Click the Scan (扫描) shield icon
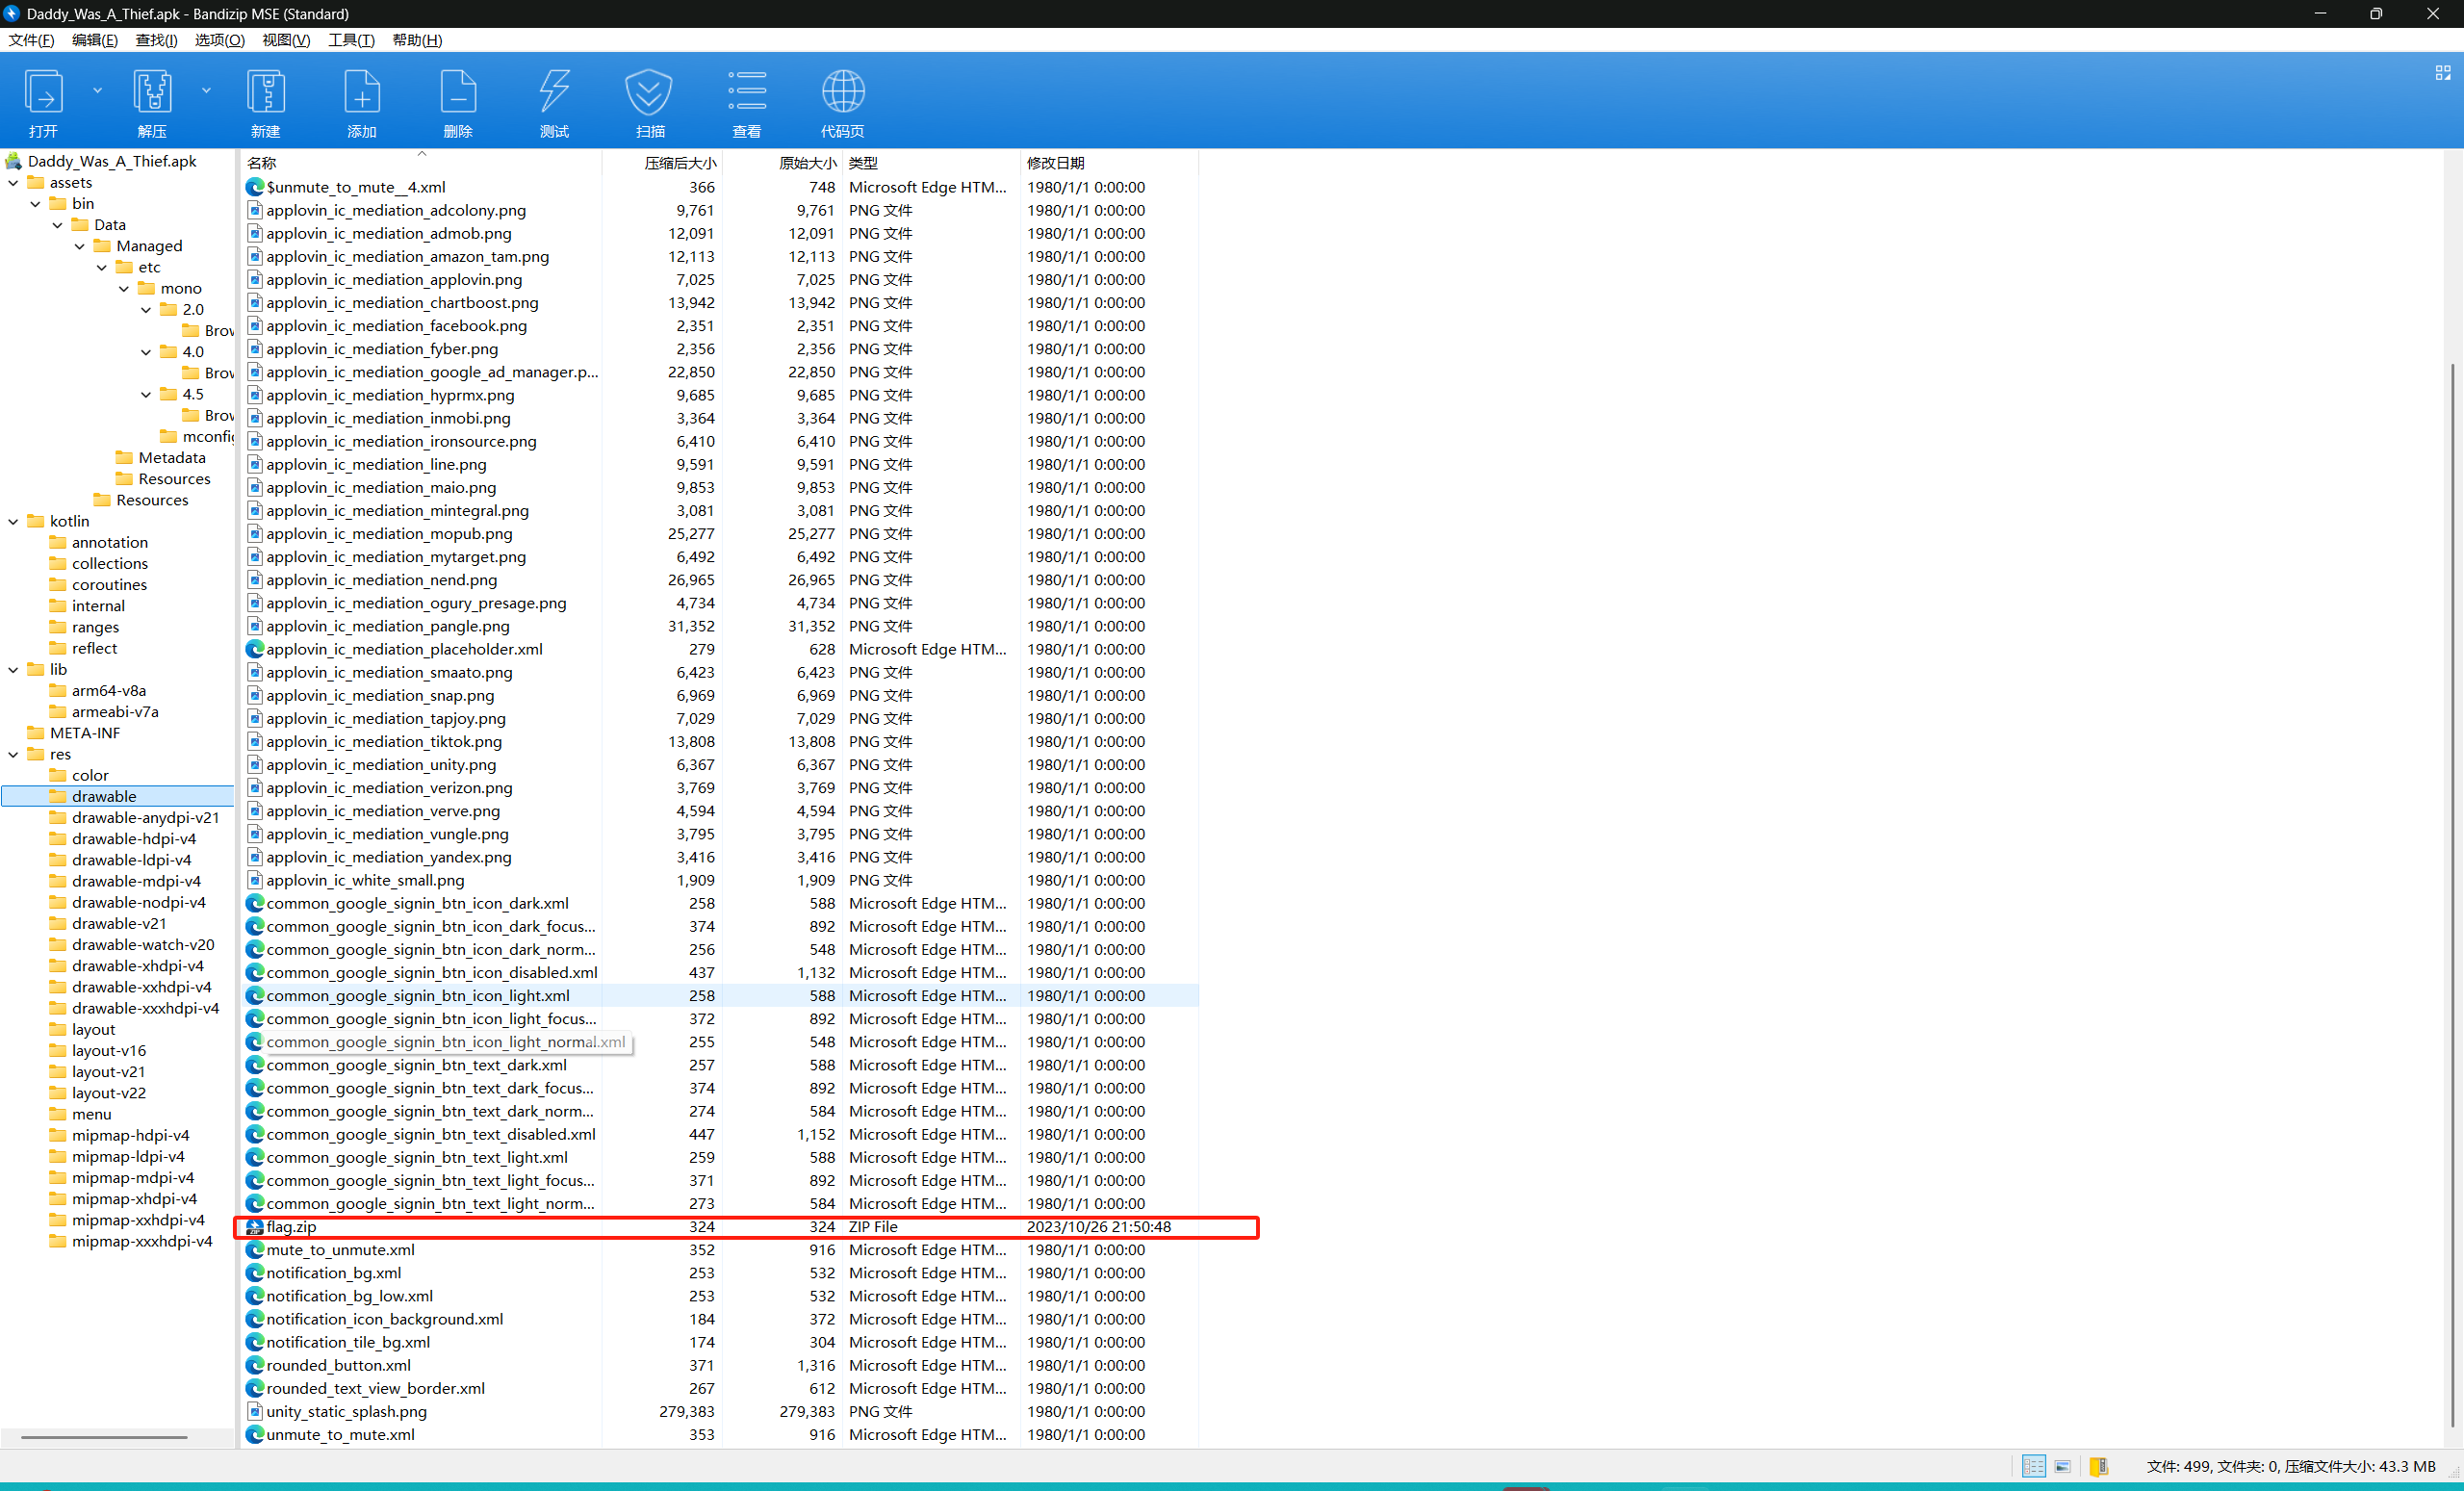The image size is (2464, 1491). tap(650, 101)
